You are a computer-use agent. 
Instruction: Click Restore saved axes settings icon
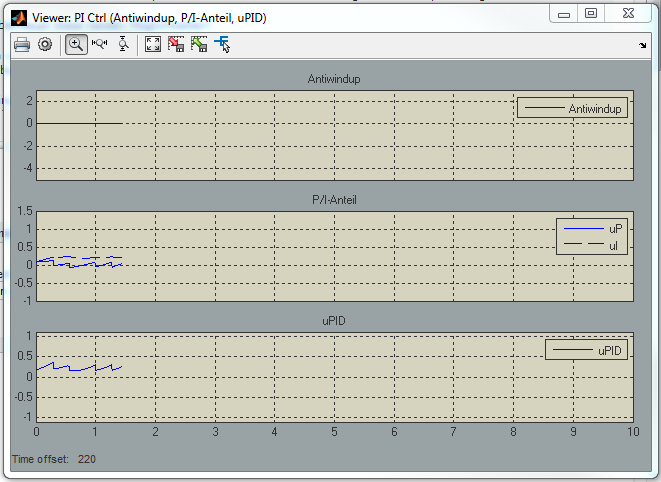click(199, 44)
